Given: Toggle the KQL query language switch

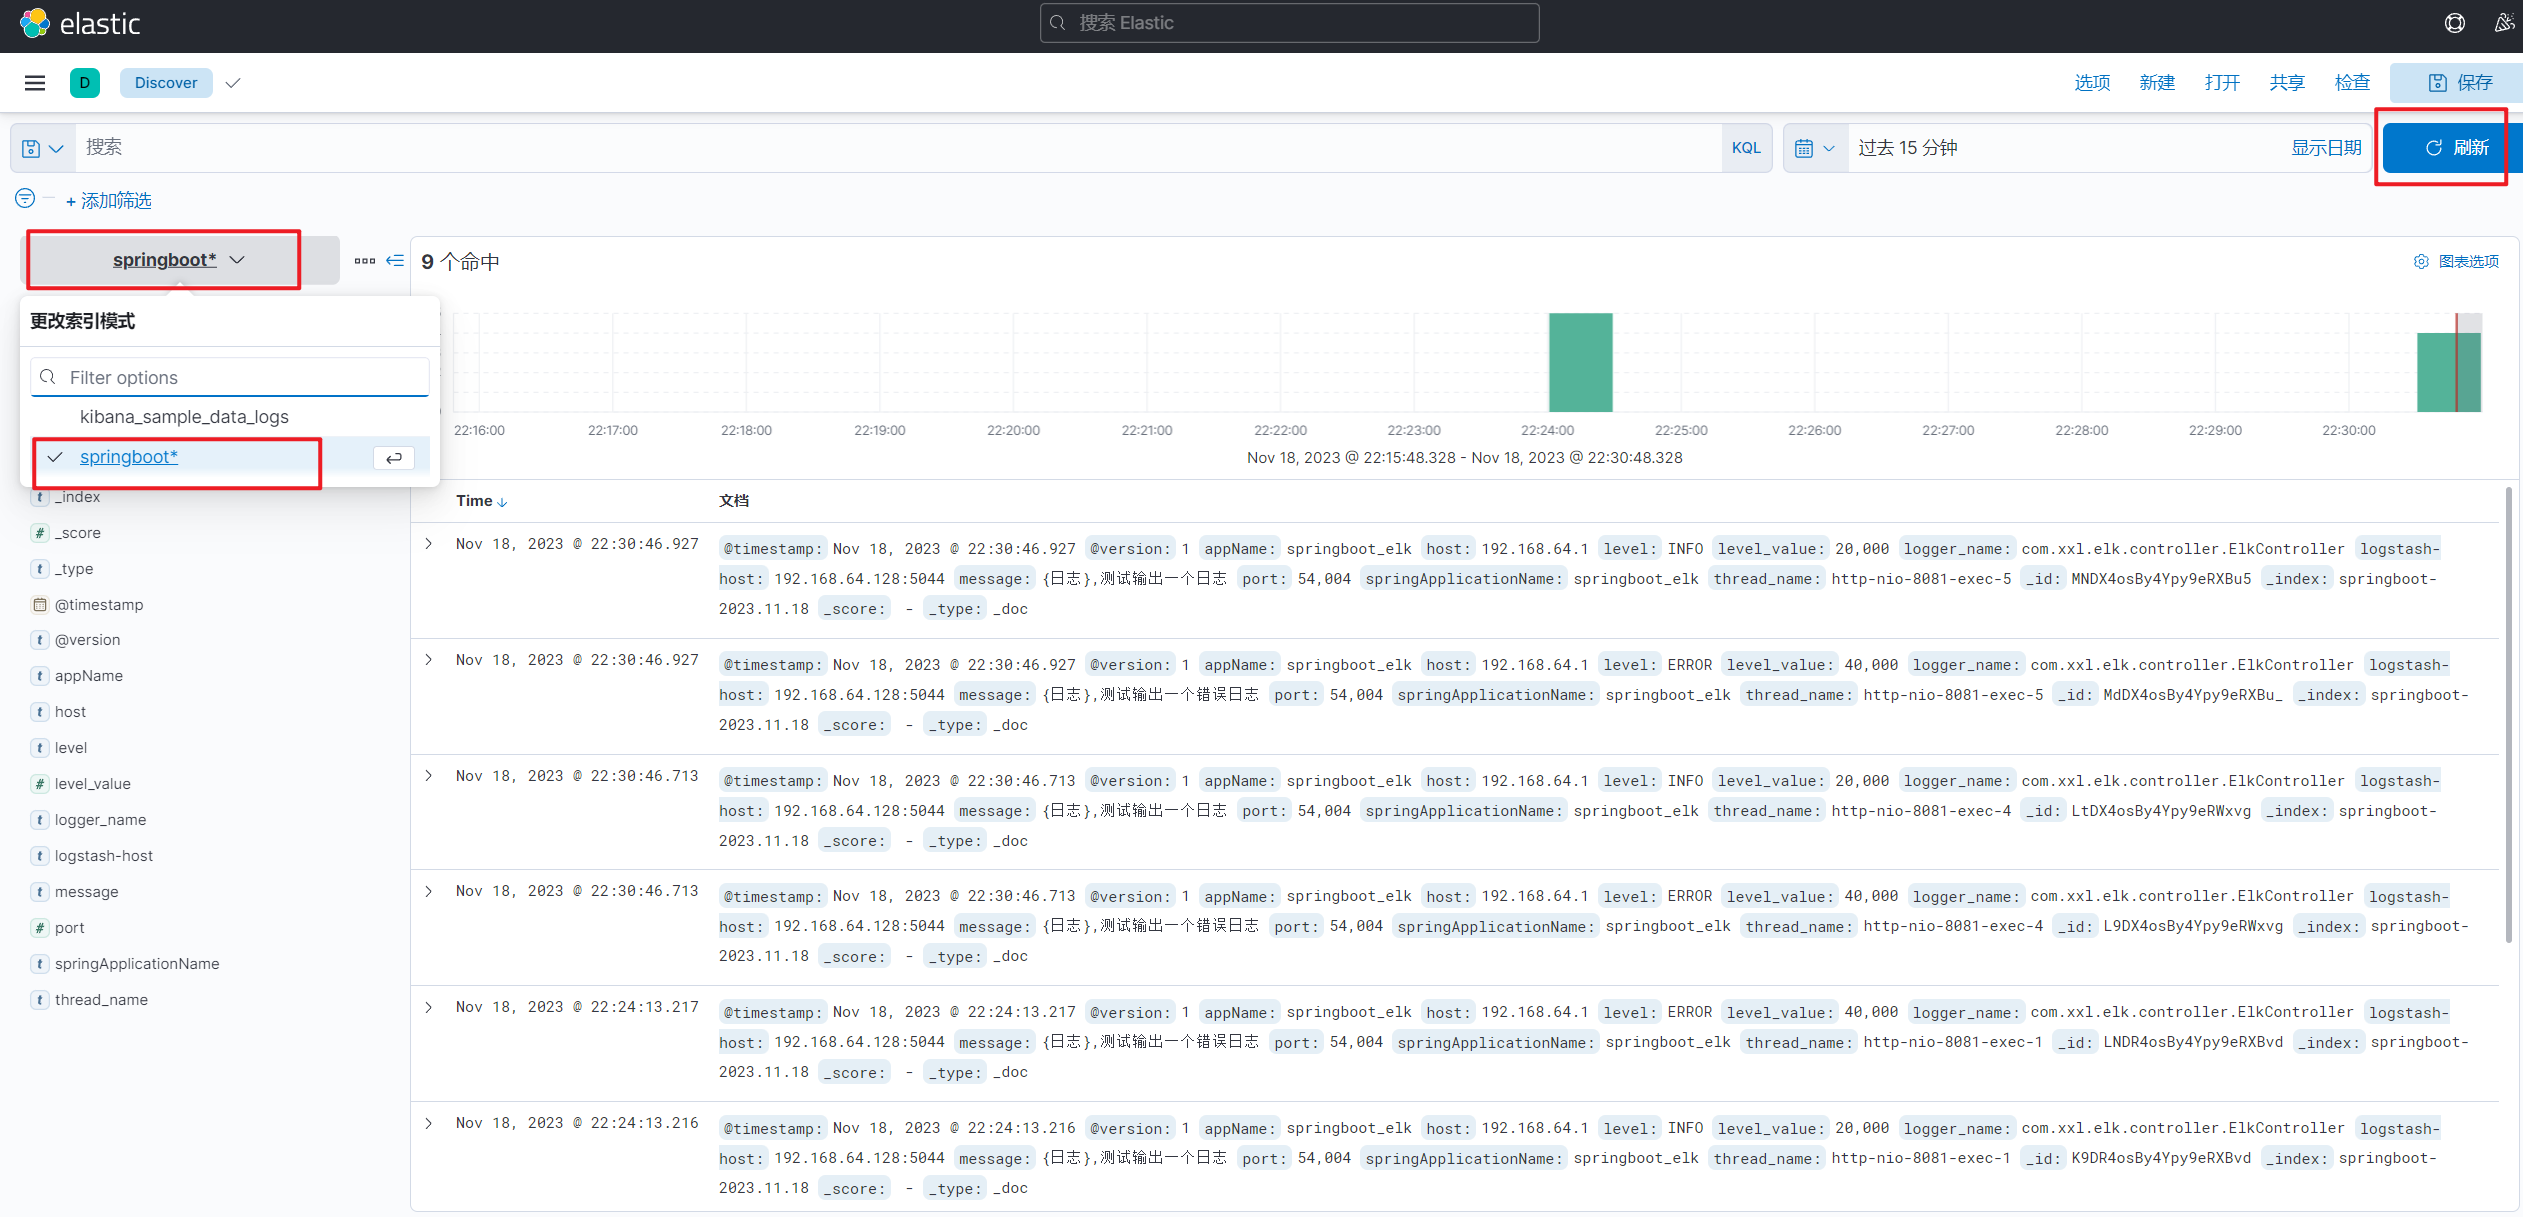Looking at the screenshot, I should [x=1746, y=148].
